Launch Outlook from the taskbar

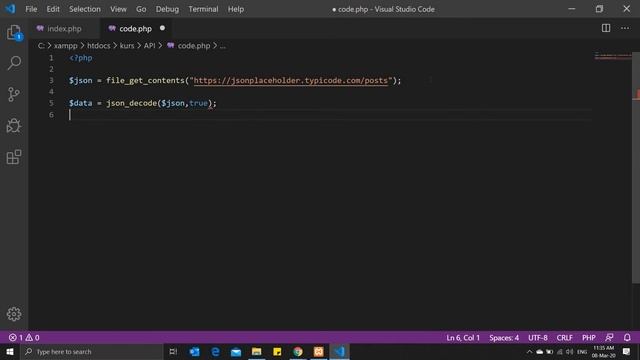[194, 351]
